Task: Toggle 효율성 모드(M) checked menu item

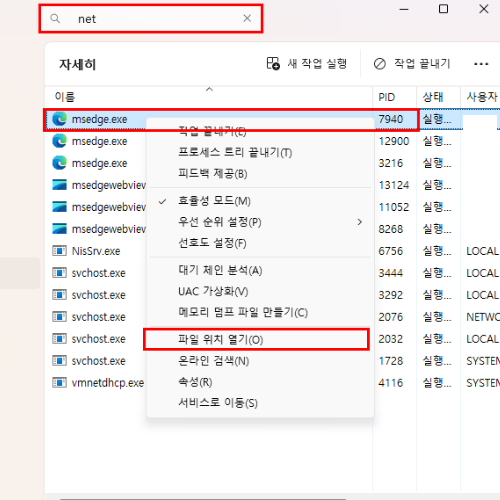Action: (x=214, y=201)
